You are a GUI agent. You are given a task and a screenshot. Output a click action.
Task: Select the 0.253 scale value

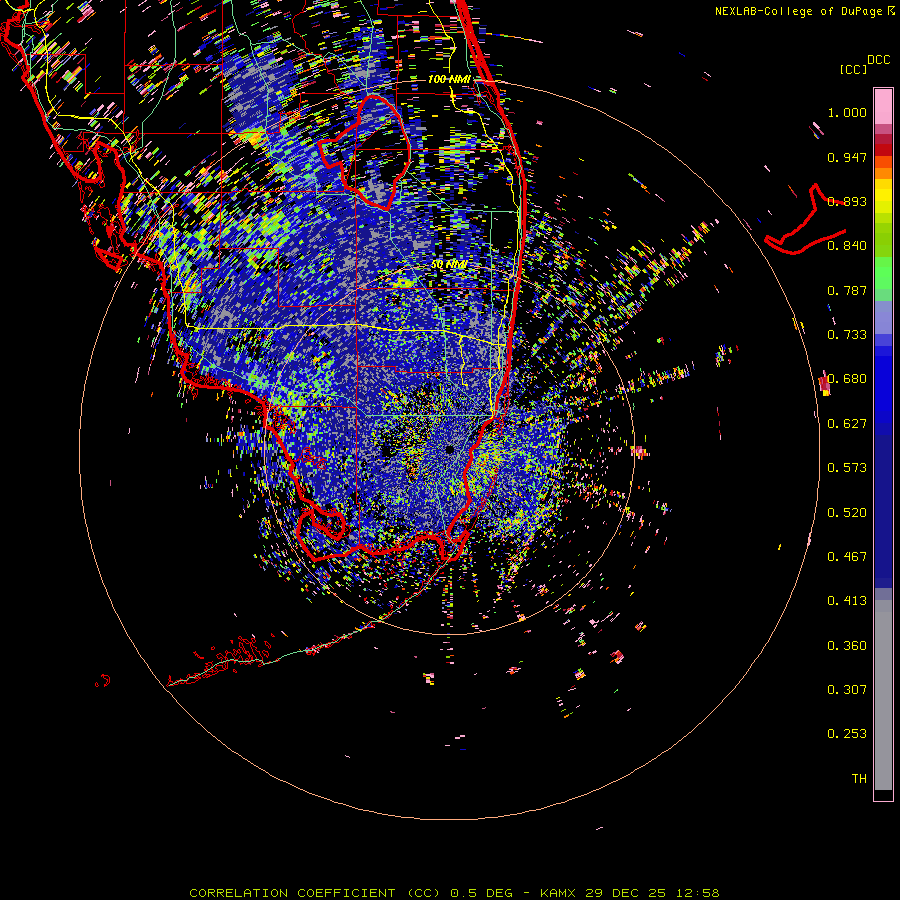(x=847, y=734)
